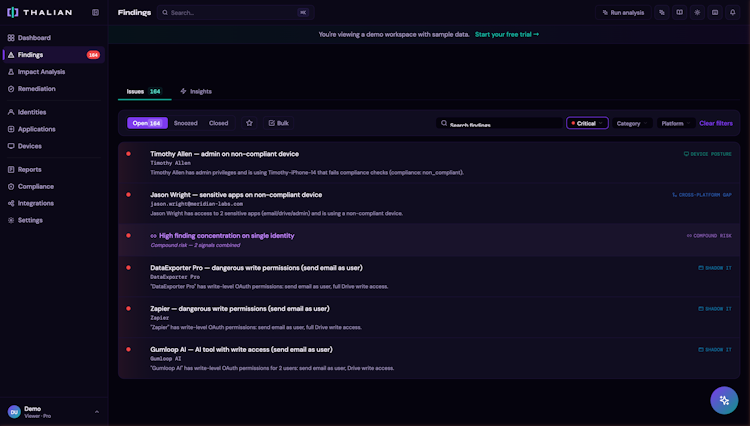Screen dimensions: 750x426
Task: Click magnifier icon in Search findings
Action: [x=444, y=123]
